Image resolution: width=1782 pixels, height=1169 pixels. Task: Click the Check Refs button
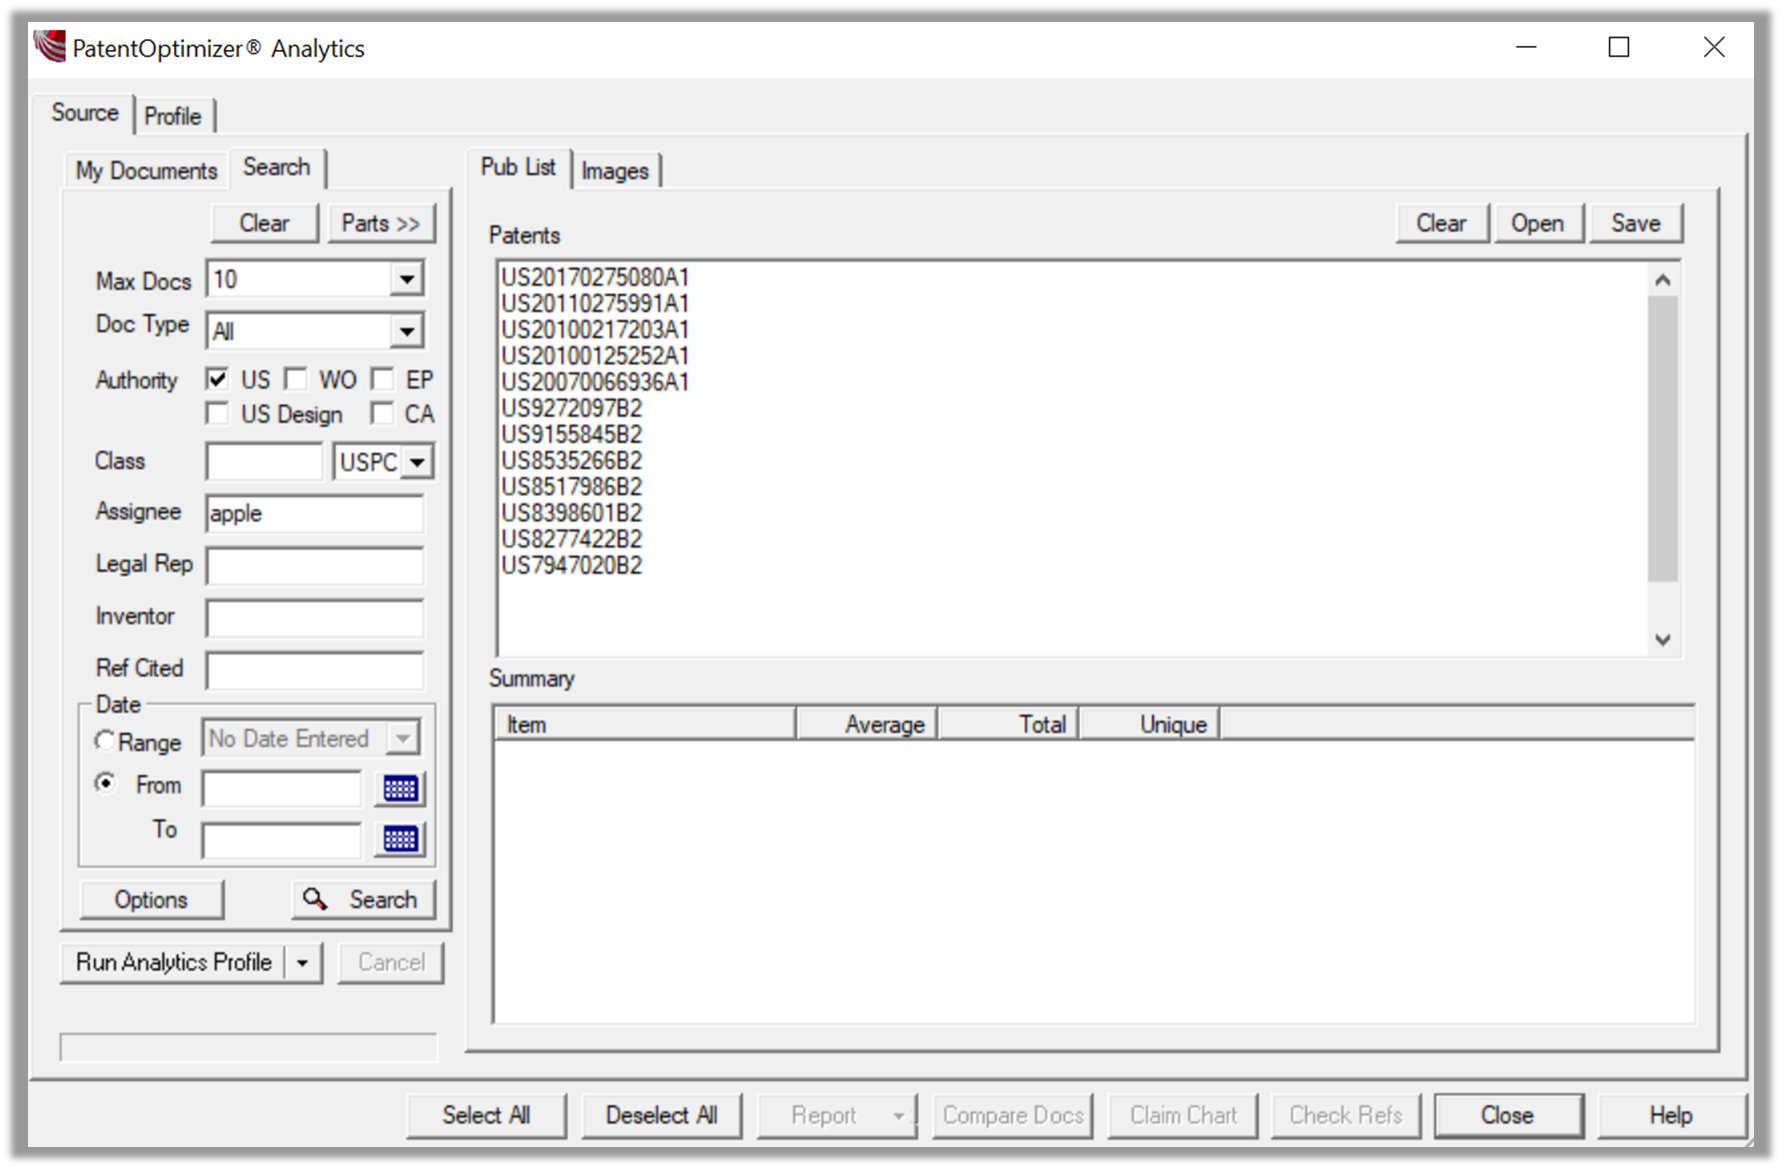click(x=1346, y=1115)
